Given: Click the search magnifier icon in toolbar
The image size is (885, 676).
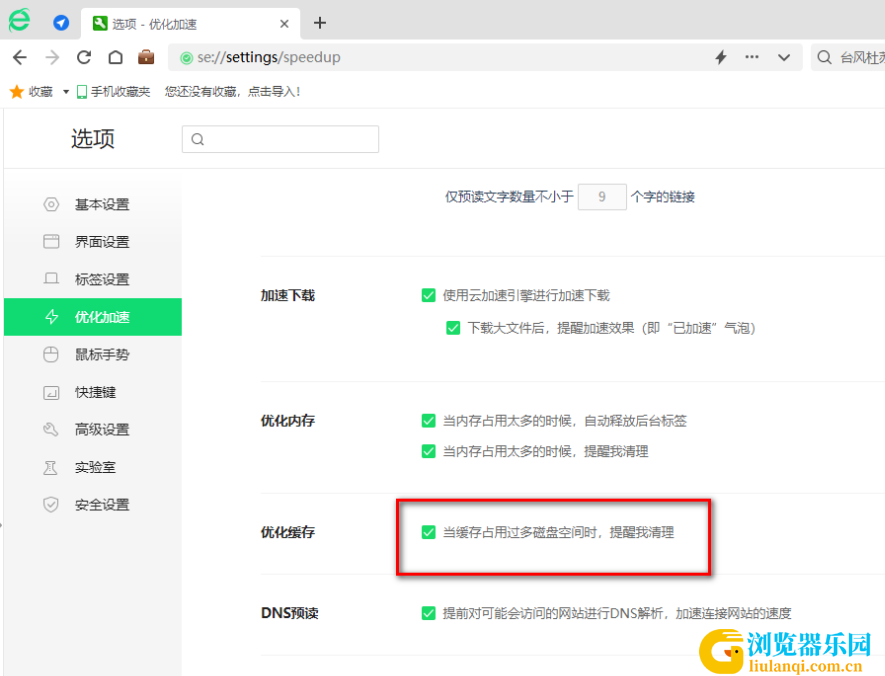Looking at the screenshot, I should pos(824,57).
